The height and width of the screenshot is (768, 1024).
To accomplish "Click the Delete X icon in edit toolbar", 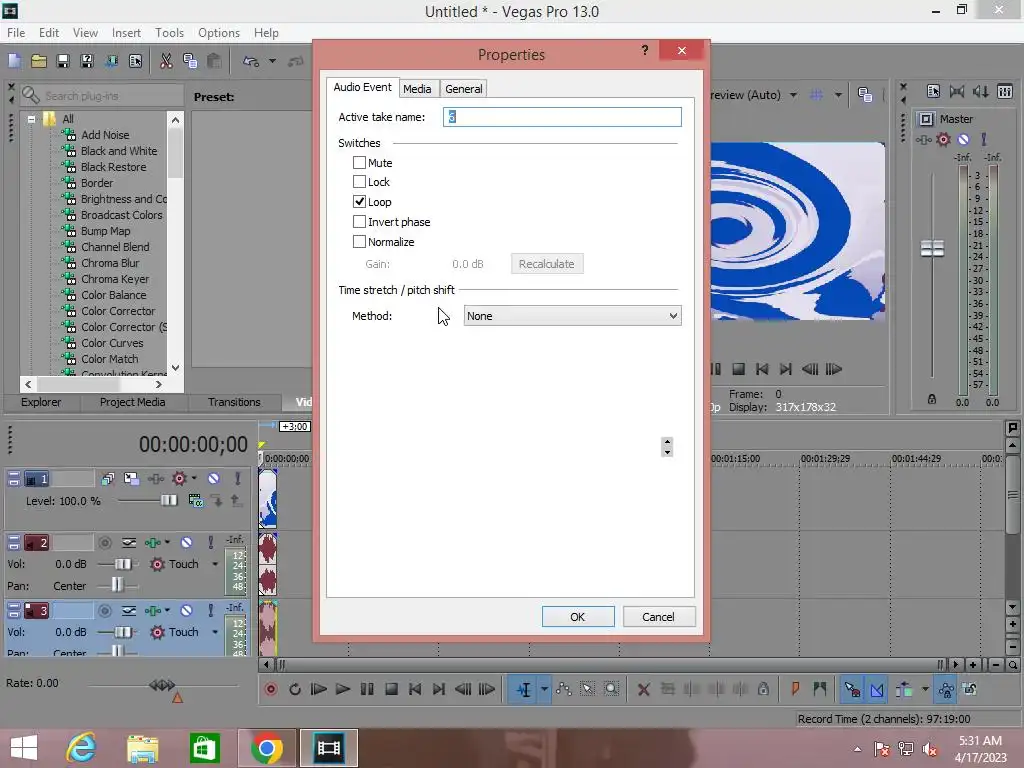I will point(644,689).
